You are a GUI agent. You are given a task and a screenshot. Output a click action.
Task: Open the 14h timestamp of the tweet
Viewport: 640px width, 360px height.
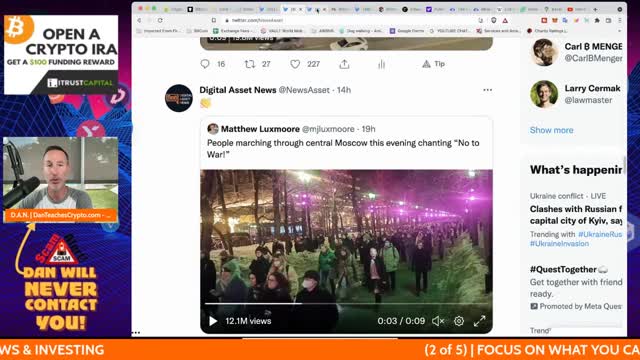(x=344, y=90)
